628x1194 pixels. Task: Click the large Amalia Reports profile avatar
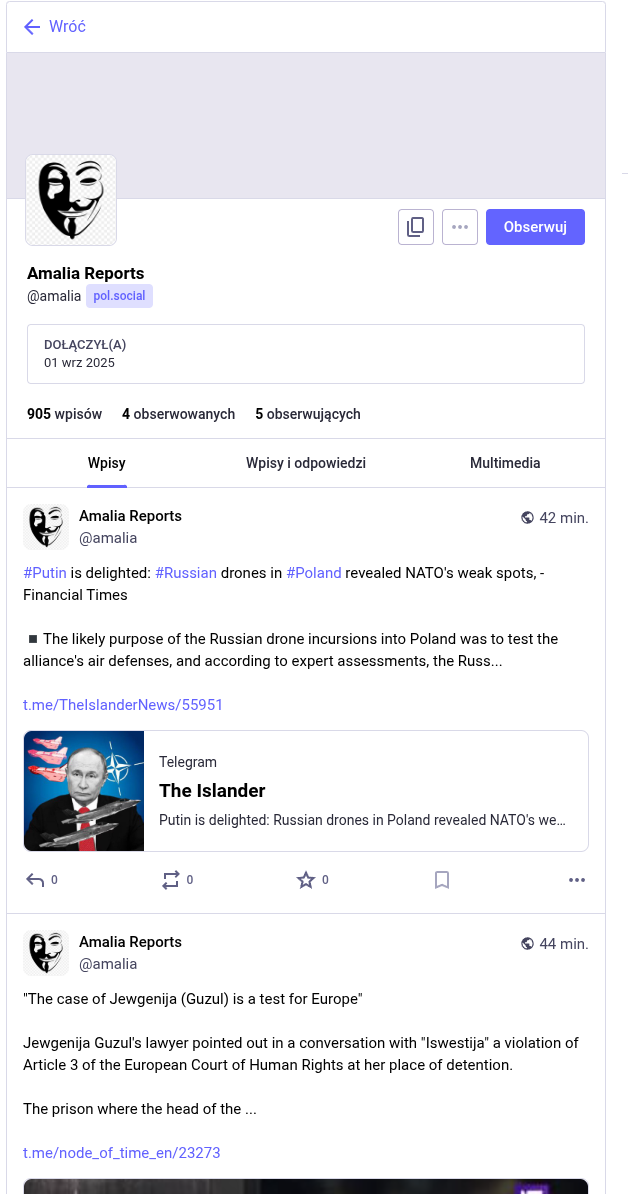(71, 200)
